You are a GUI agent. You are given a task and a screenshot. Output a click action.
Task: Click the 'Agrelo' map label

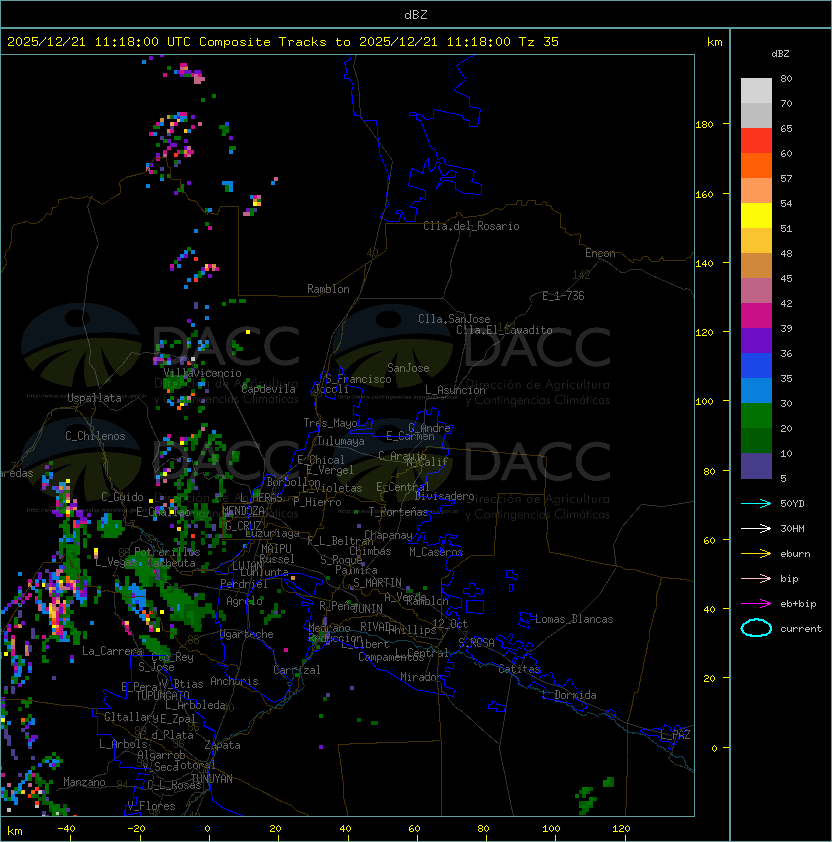[x=244, y=601]
